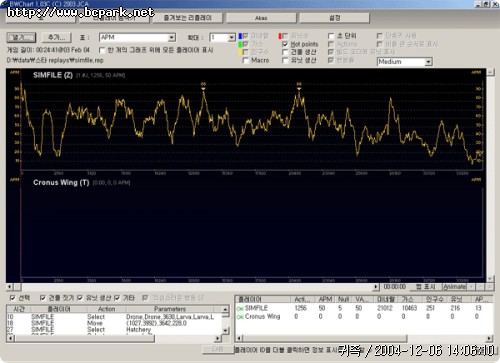Click the Drone,Drone parameters cell
Screen dimensions: 500x363
click(170, 317)
